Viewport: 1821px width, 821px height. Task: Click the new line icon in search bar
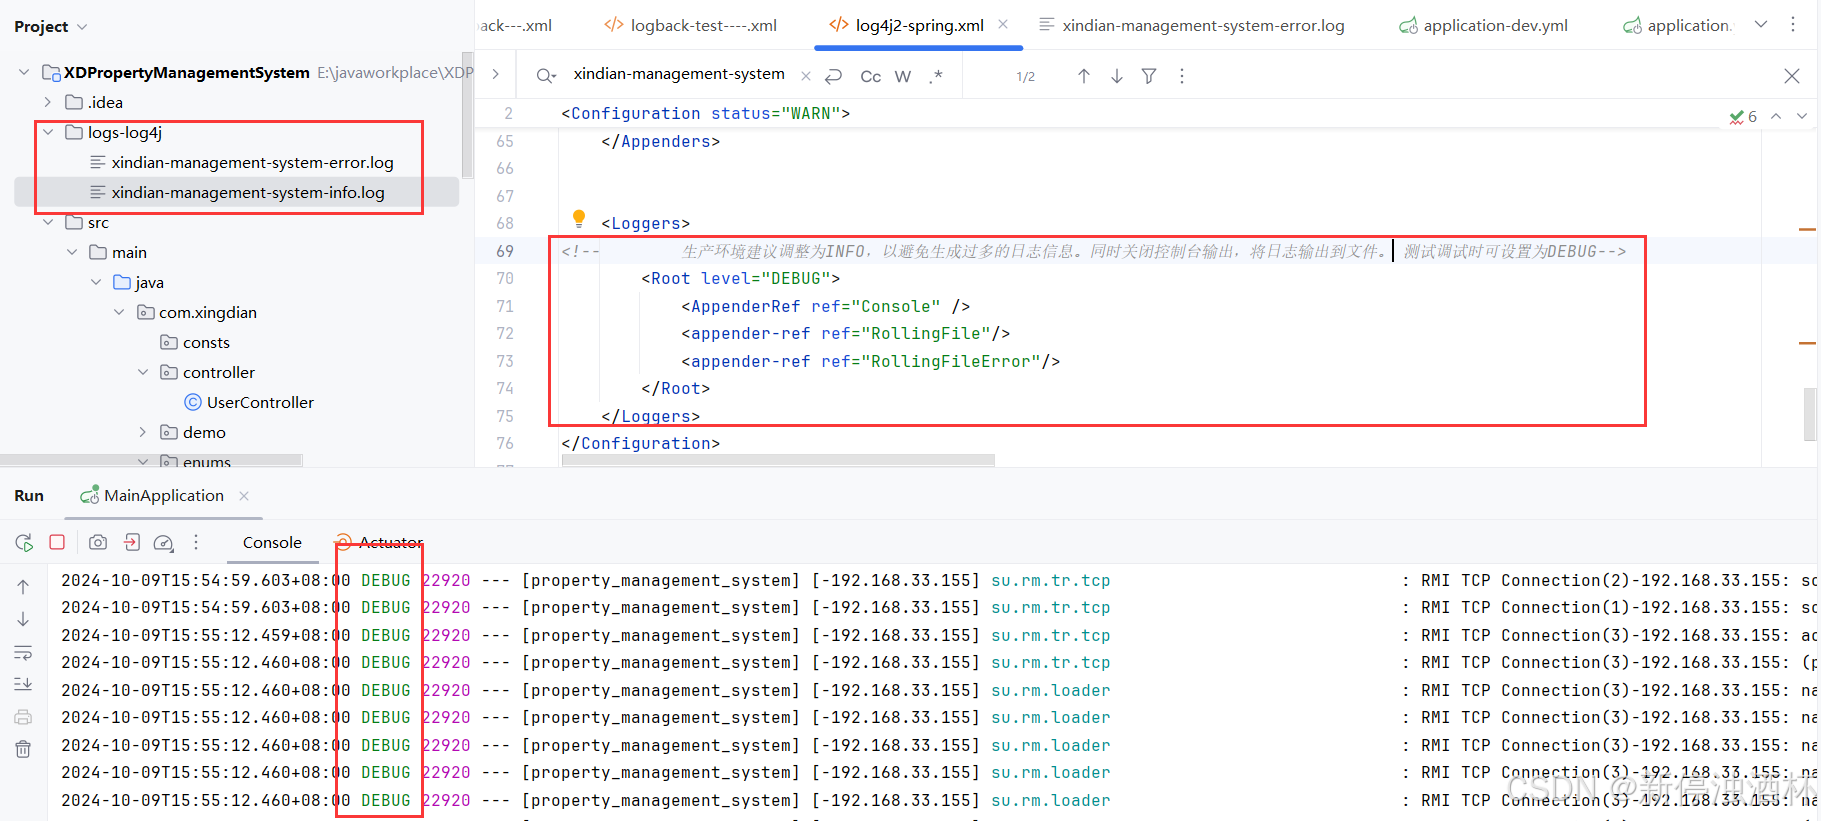pos(834,76)
